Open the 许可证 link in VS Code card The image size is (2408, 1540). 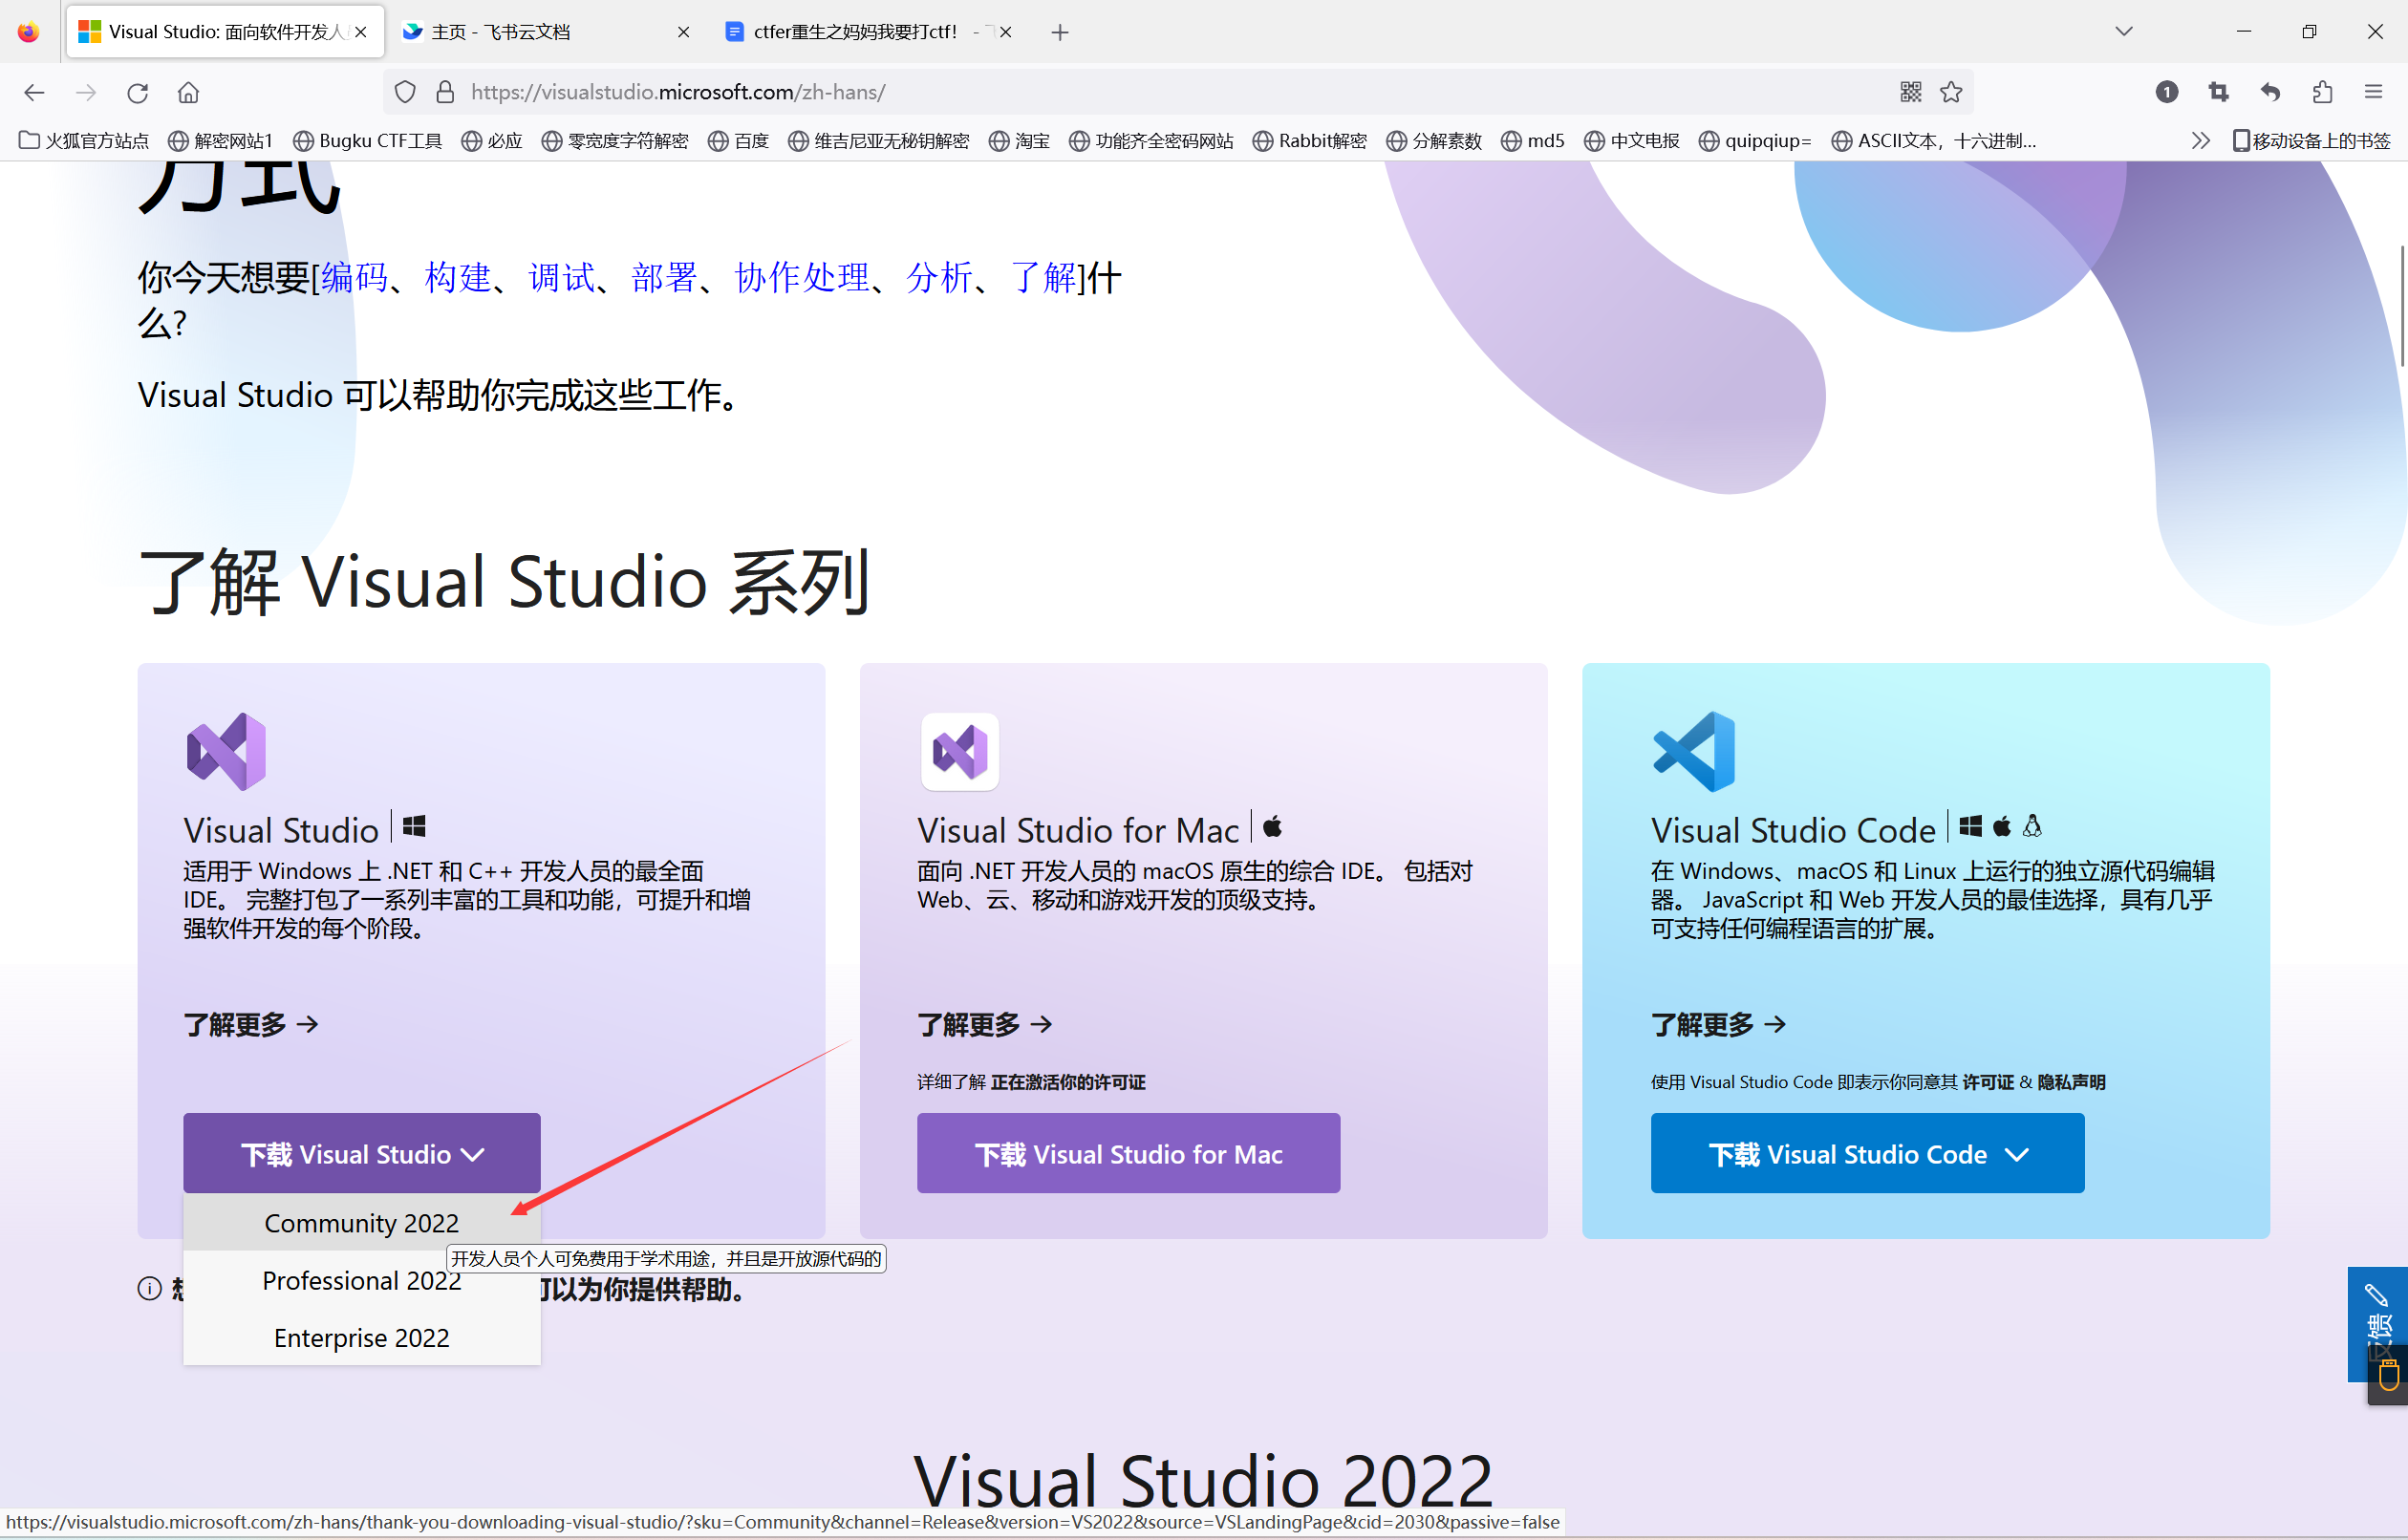(1988, 1083)
